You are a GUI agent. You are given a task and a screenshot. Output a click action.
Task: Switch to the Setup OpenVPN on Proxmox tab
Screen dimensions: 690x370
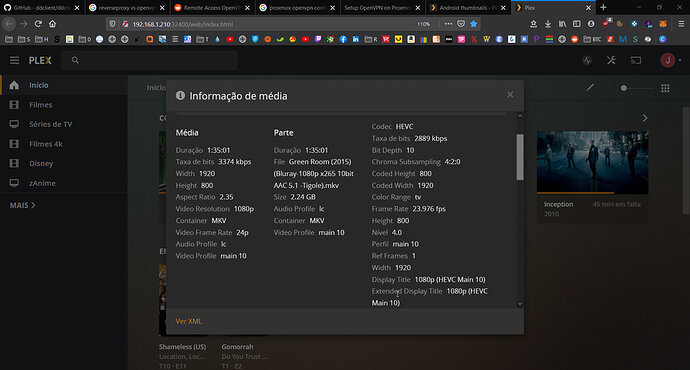(x=382, y=8)
